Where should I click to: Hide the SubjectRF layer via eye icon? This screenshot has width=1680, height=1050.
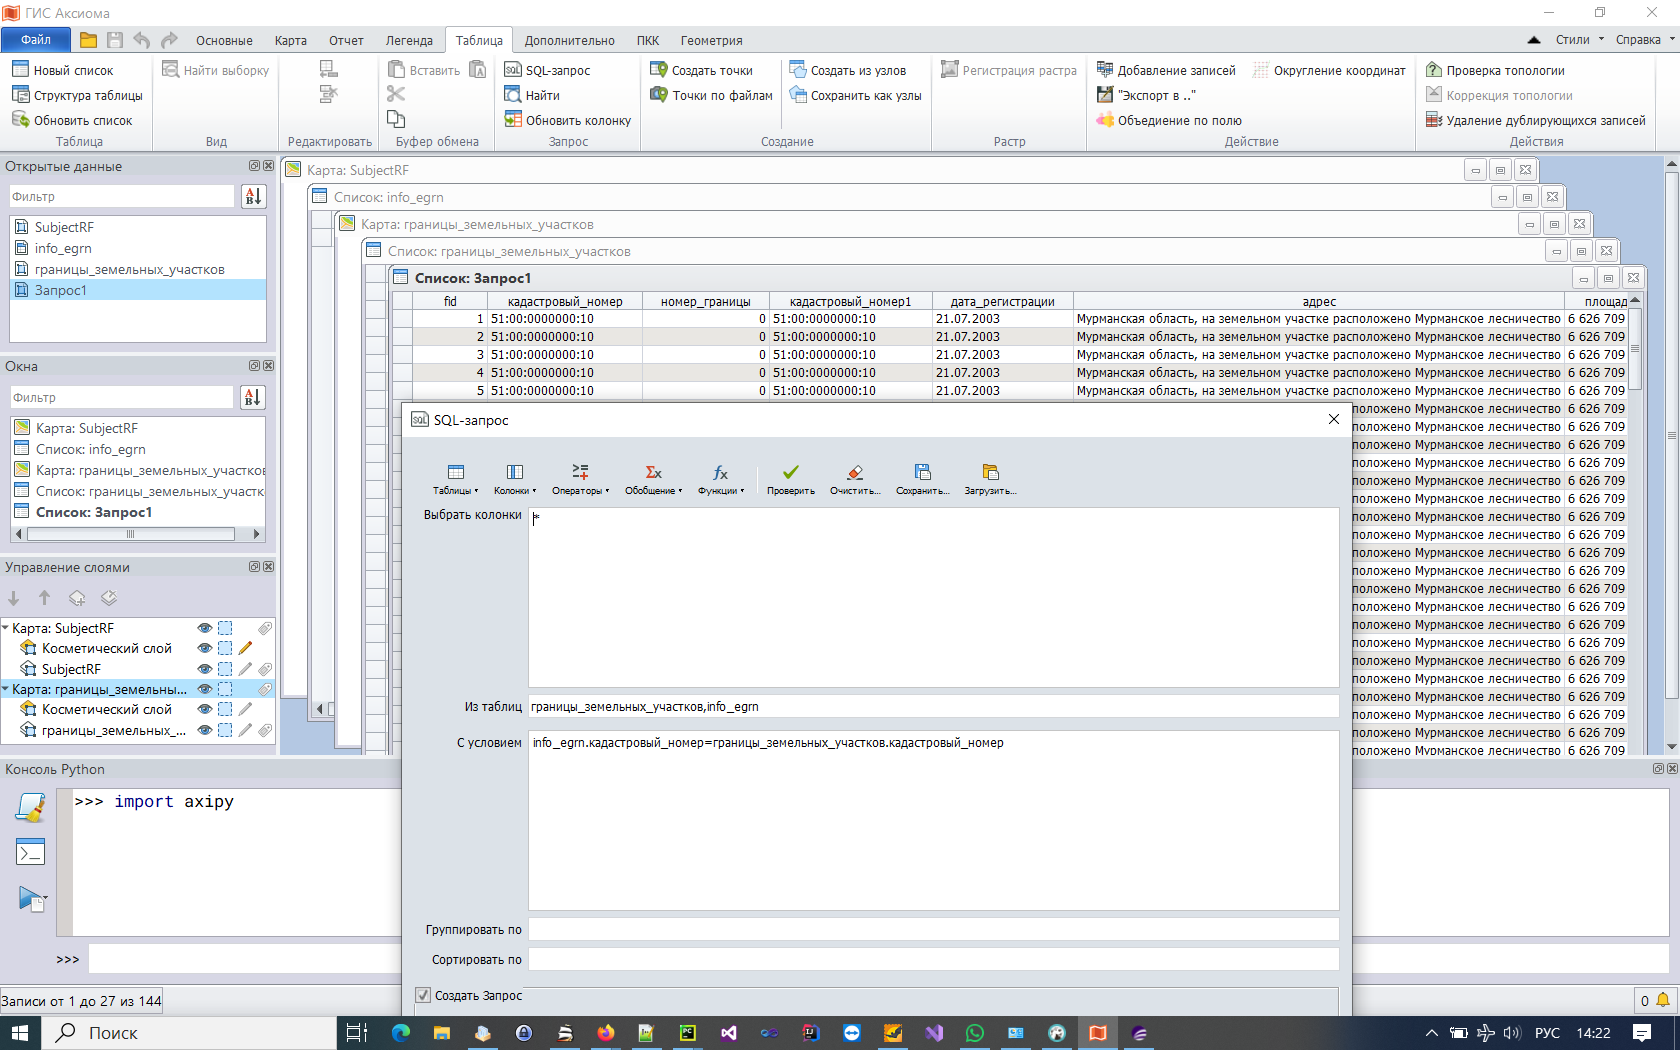click(x=205, y=669)
